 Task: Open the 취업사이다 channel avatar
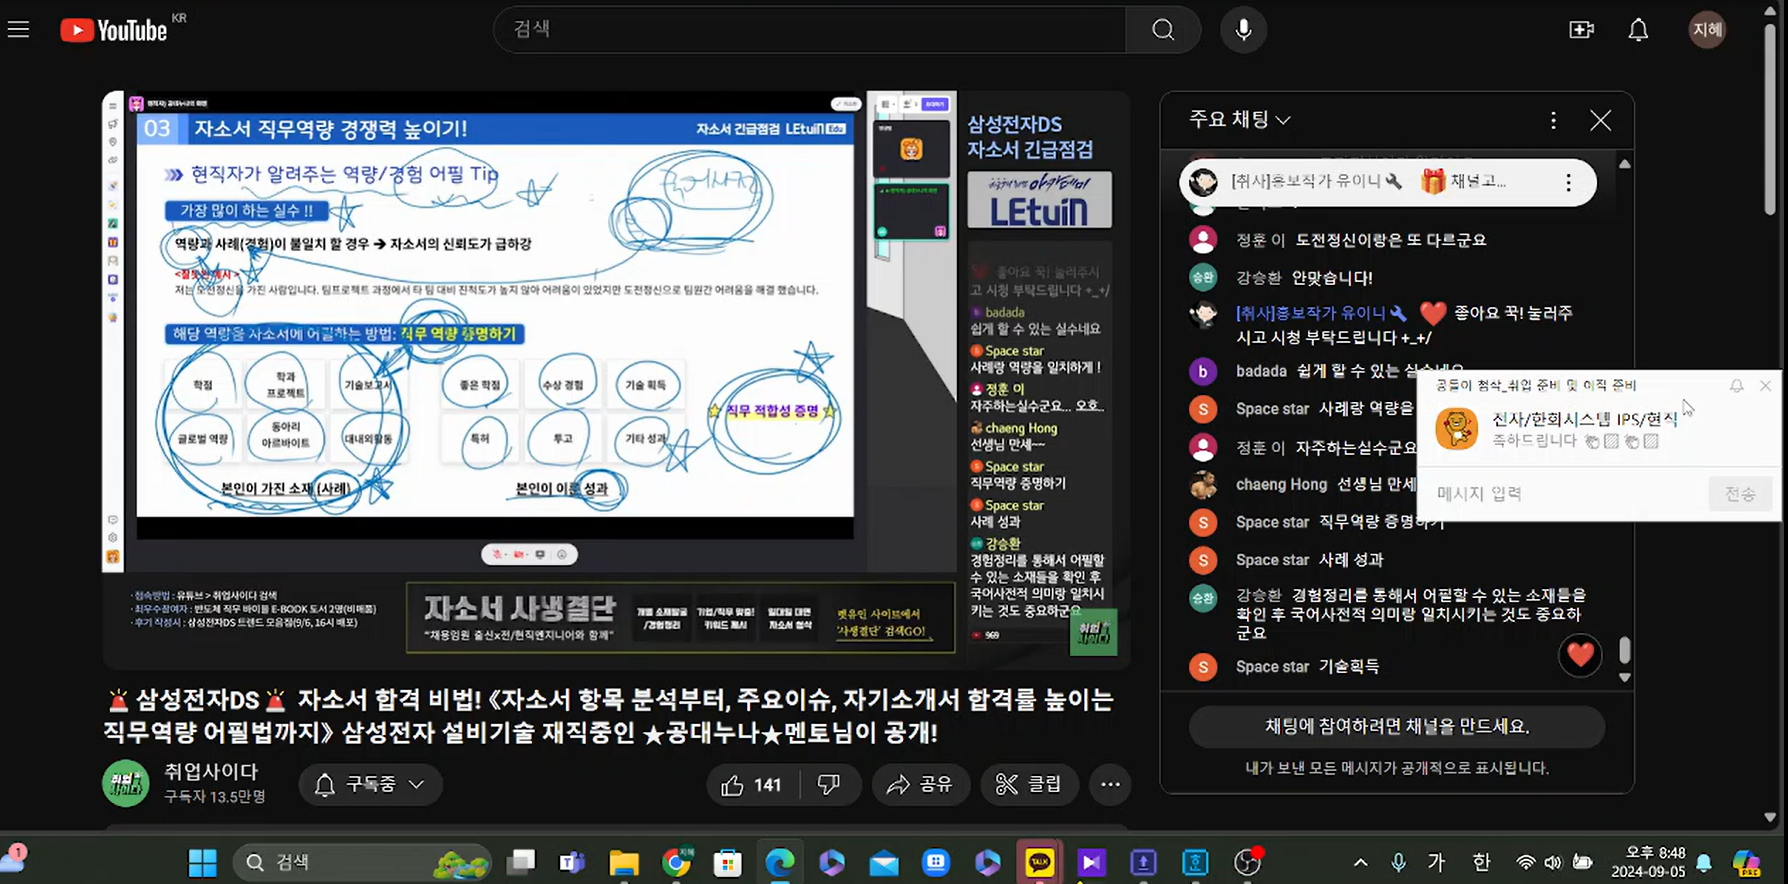tap(126, 784)
